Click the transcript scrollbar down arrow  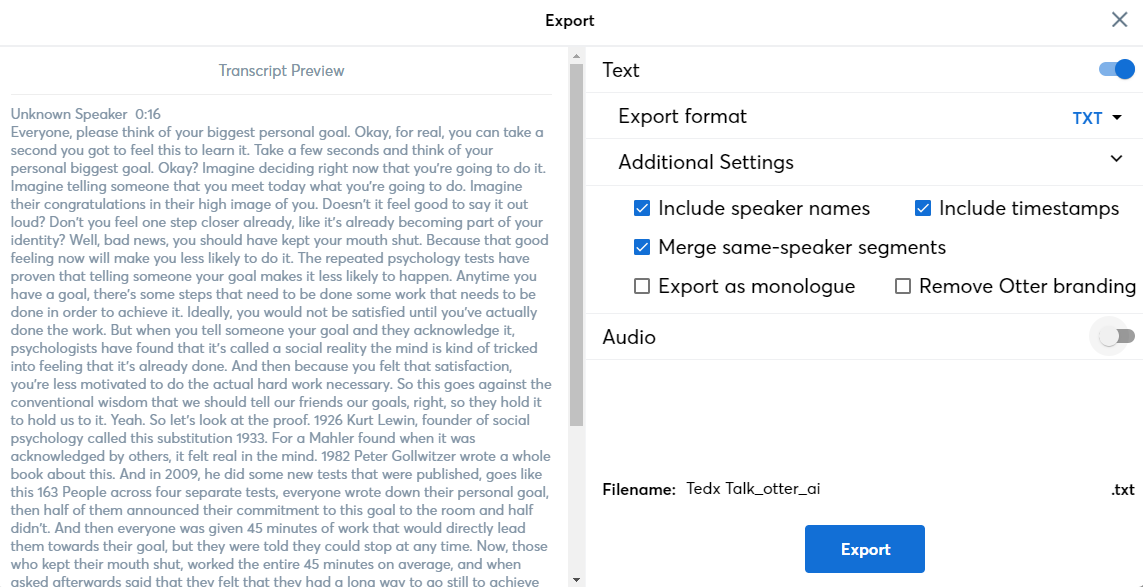click(x=576, y=579)
